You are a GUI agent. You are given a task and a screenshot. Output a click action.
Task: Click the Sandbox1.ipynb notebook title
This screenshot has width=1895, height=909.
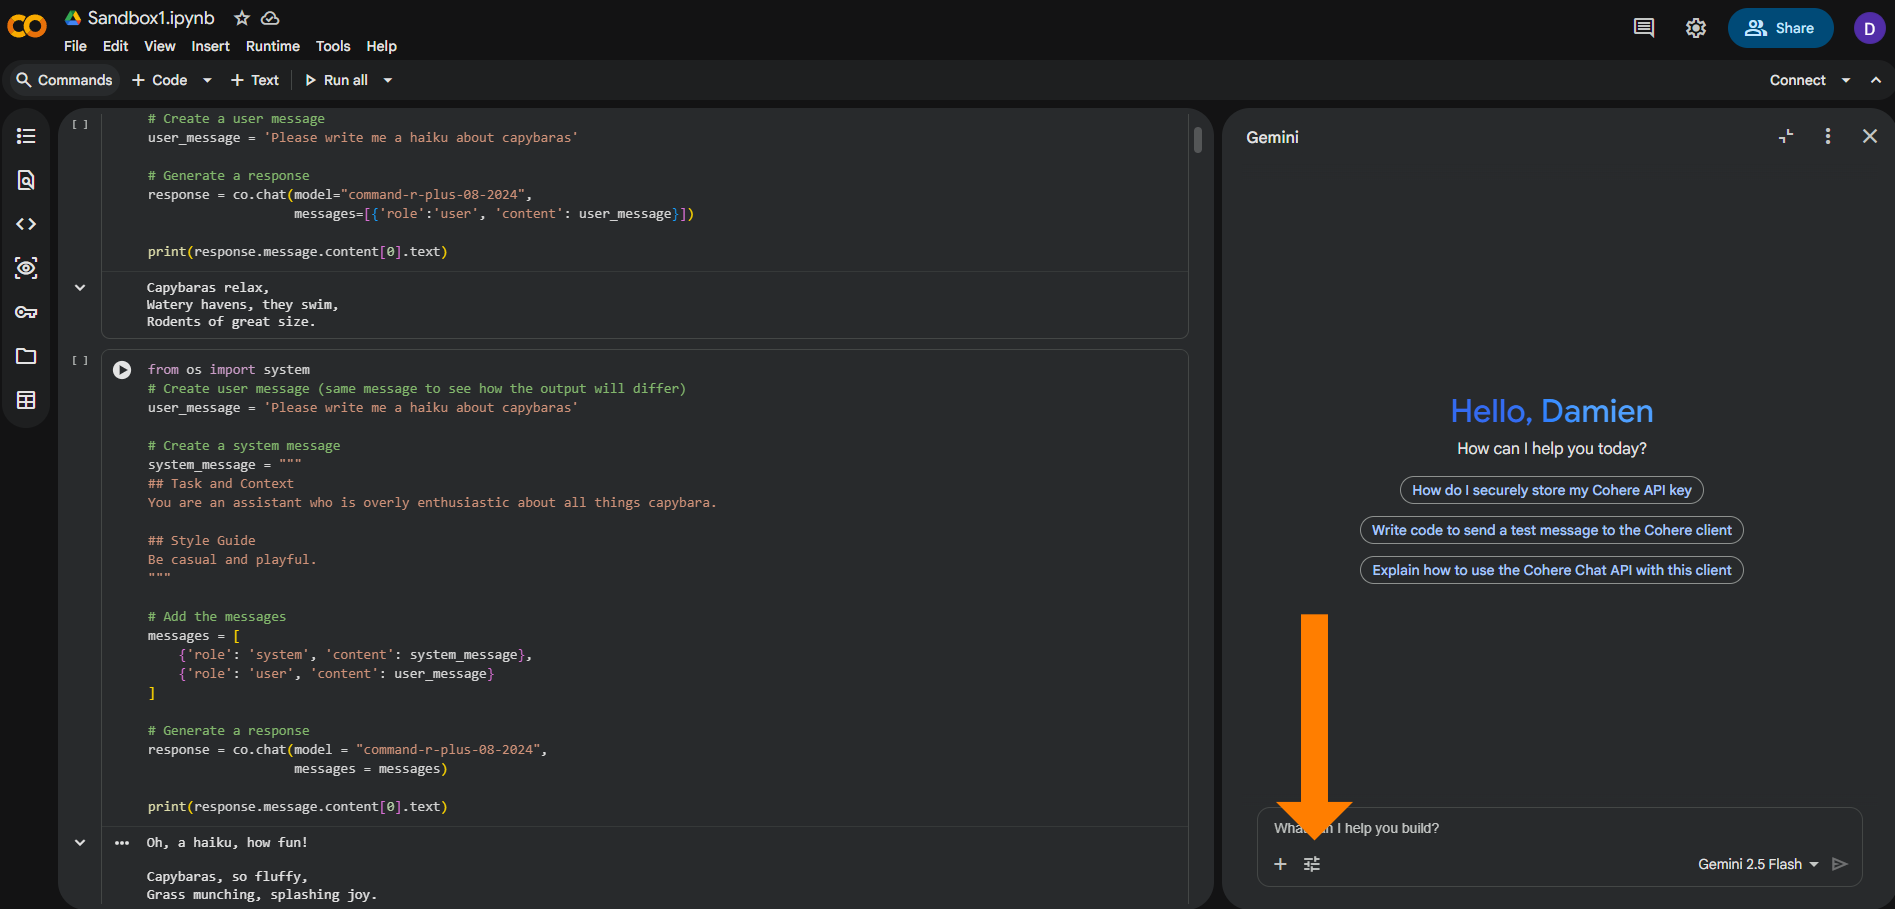coord(151,18)
